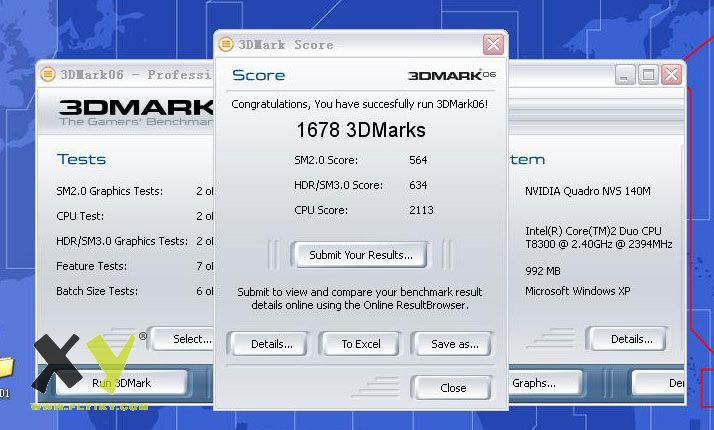Click the Microsoft Windows XP text
This screenshot has height=430, width=714.
577,291
